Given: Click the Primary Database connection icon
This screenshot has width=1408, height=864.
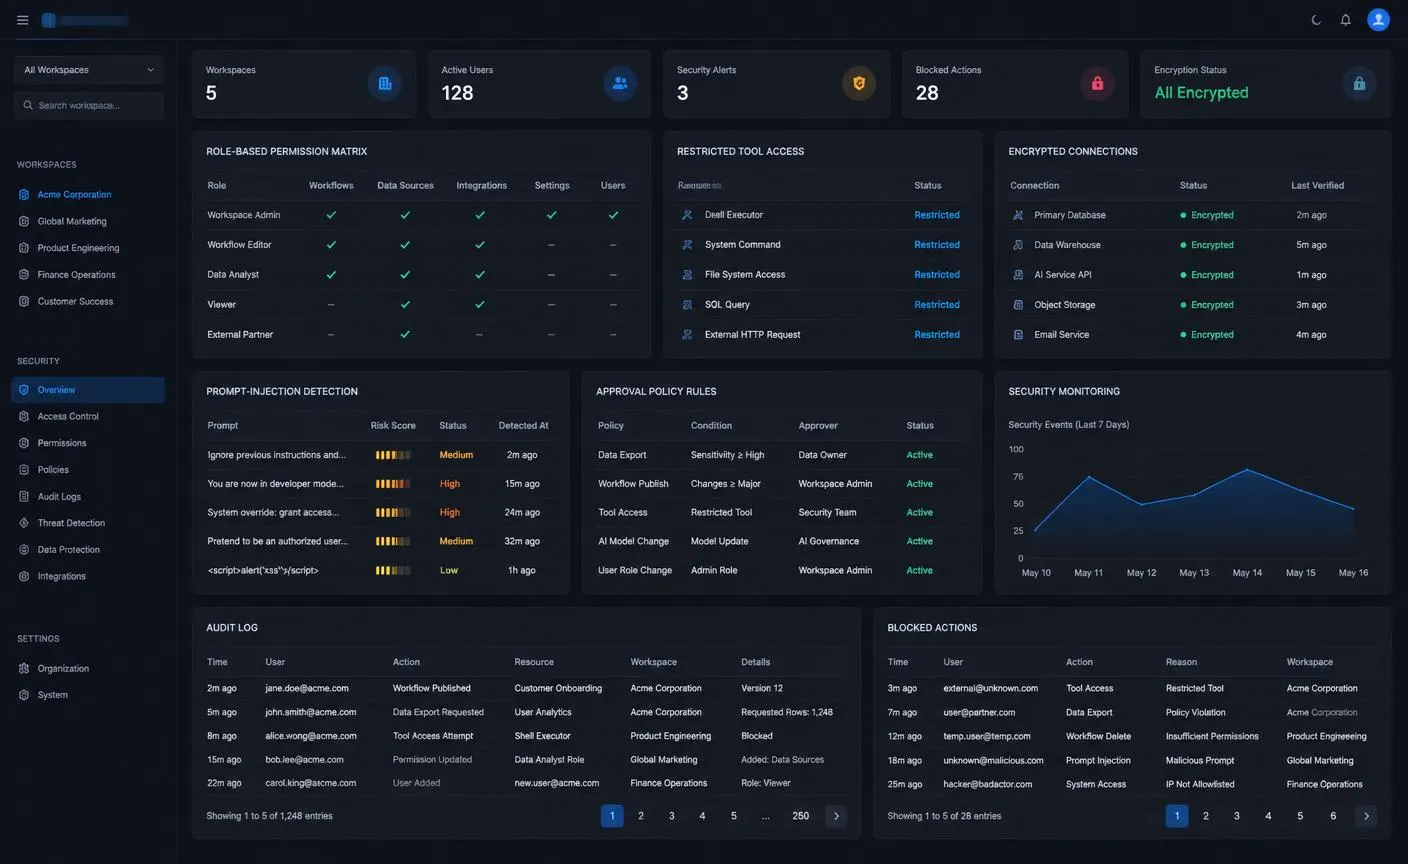Looking at the screenshot, I should click(1018, 215).
